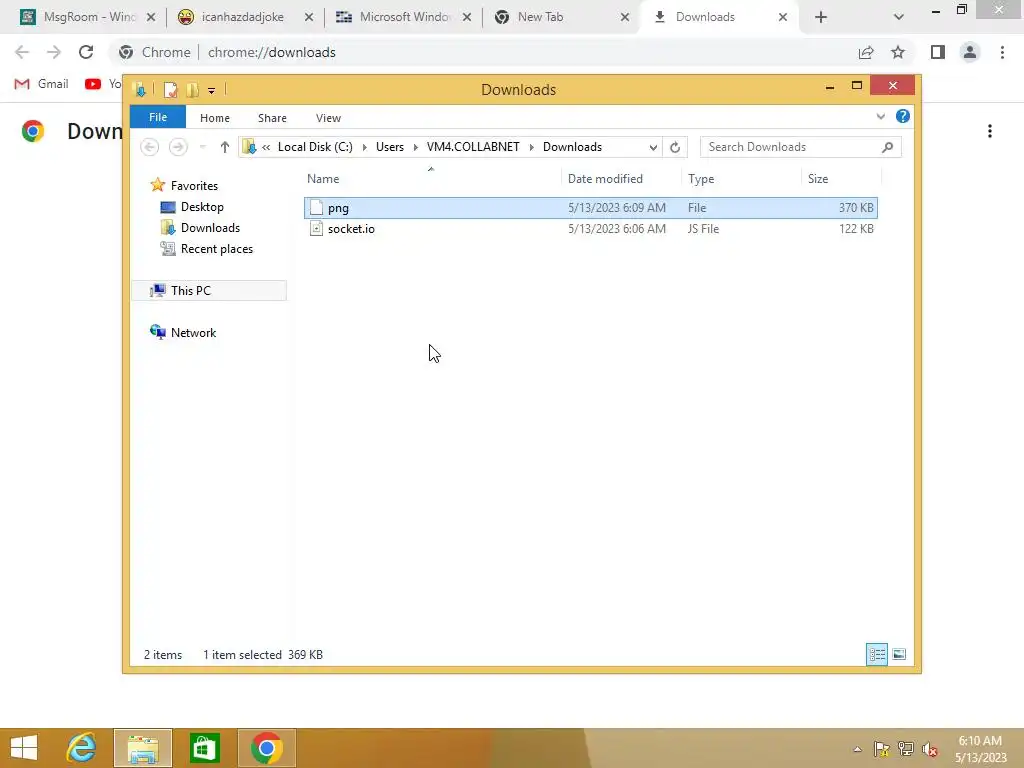The width and height of the screenshot is (1024, 768).
Task: Sort by Date modified column header
Action: pyautogui.click(x=605, y=178)
